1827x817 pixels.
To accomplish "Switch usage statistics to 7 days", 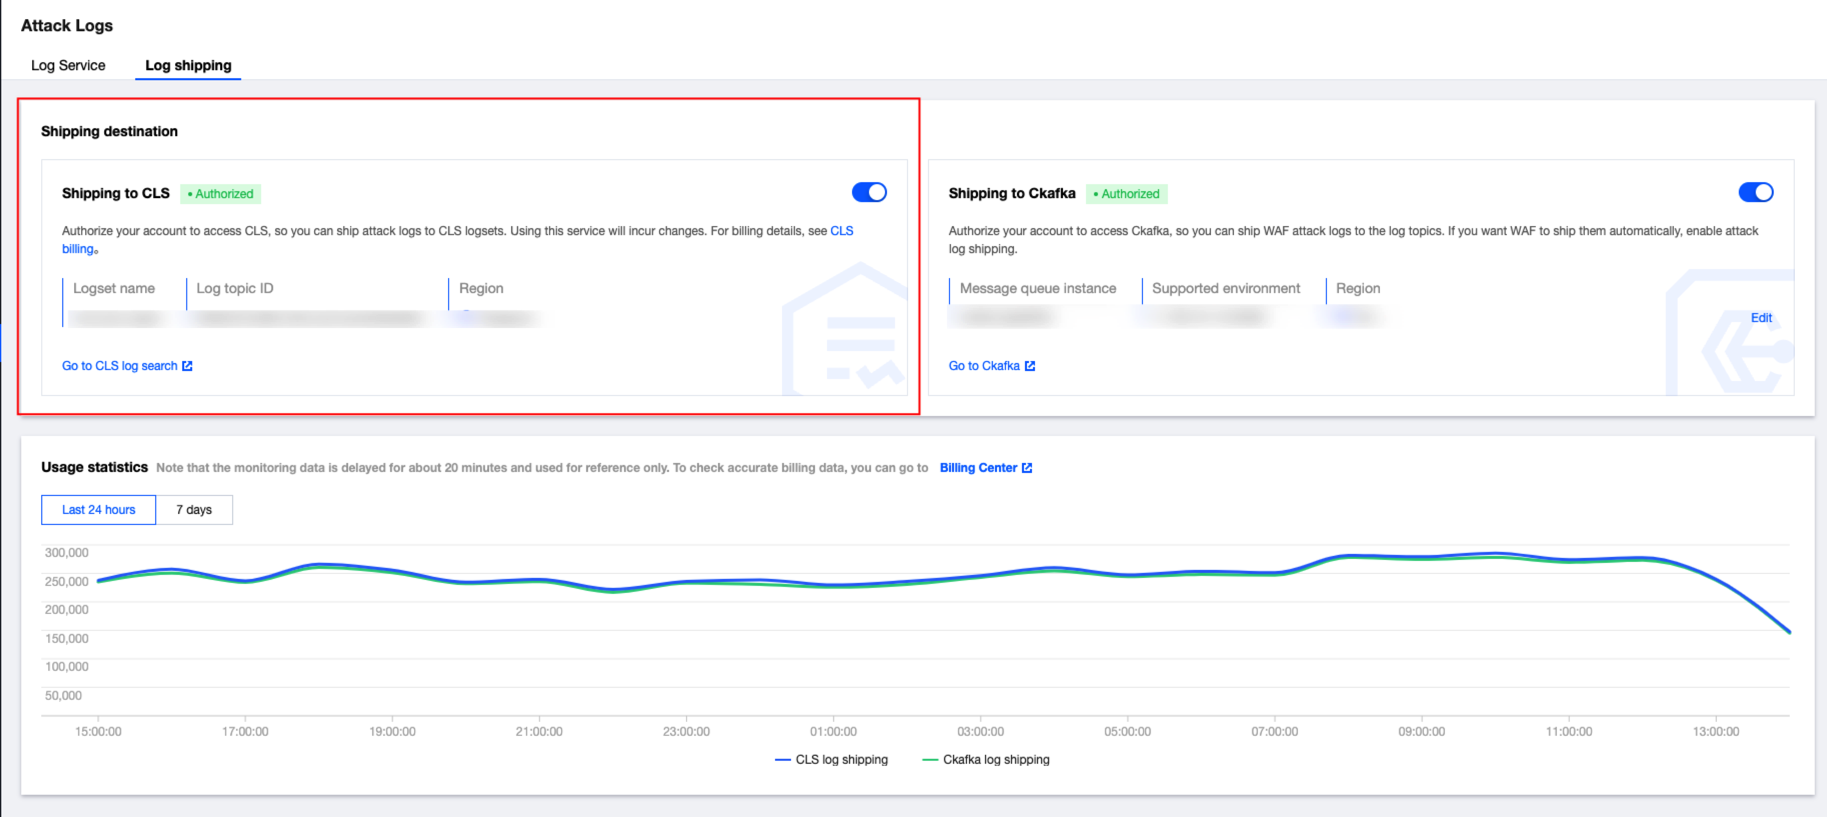I will 194,510.
